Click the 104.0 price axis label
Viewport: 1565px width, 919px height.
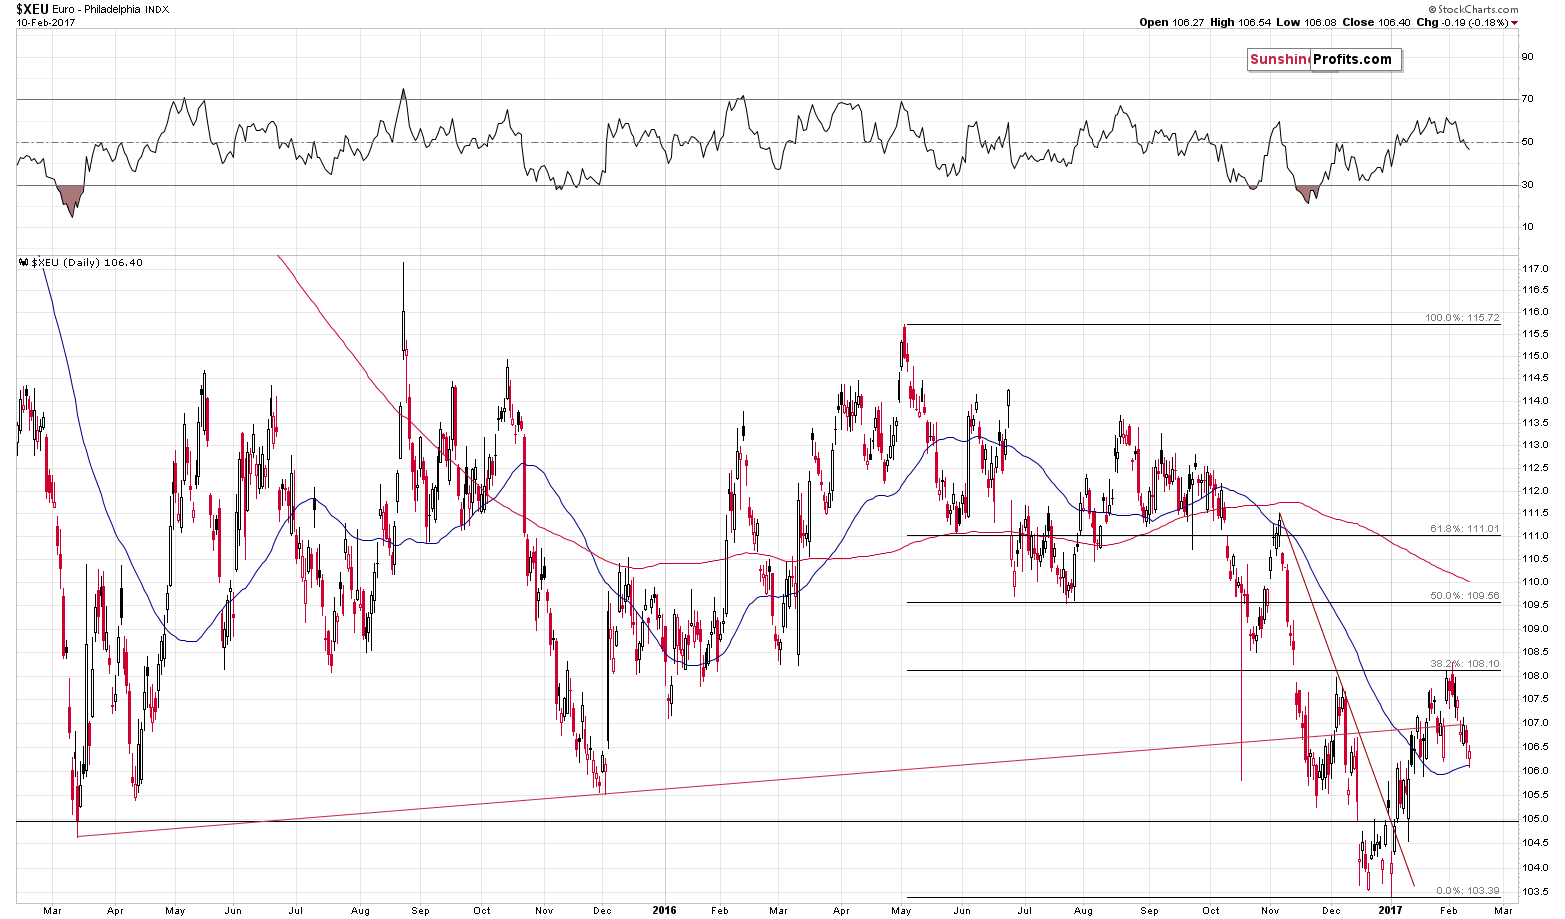[1535, 868]
